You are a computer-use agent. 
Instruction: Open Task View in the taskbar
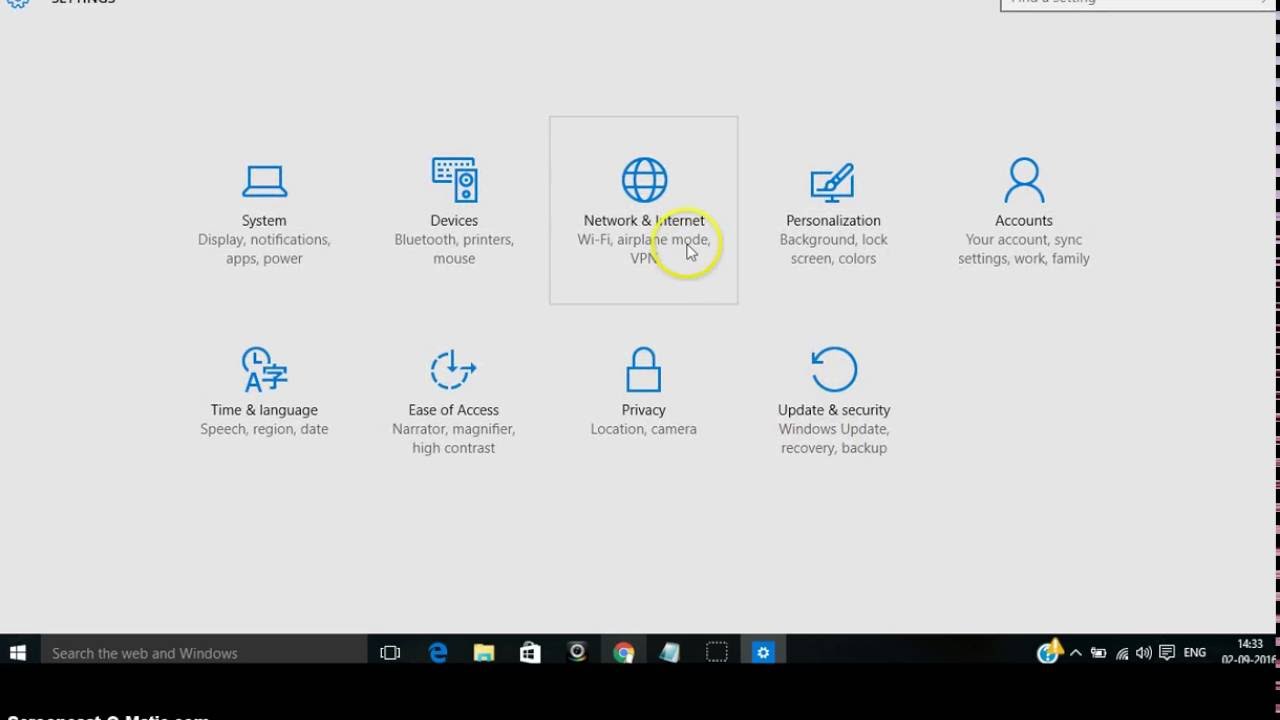390,653
